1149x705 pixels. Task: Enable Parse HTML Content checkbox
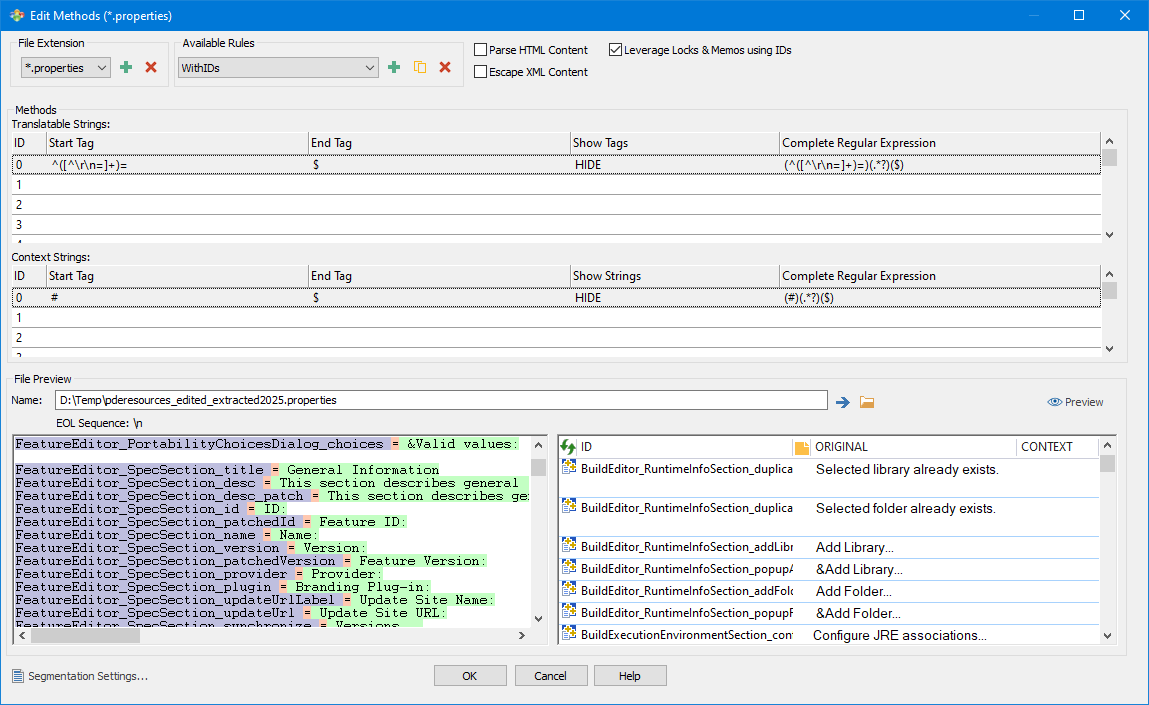coord(481,50)
